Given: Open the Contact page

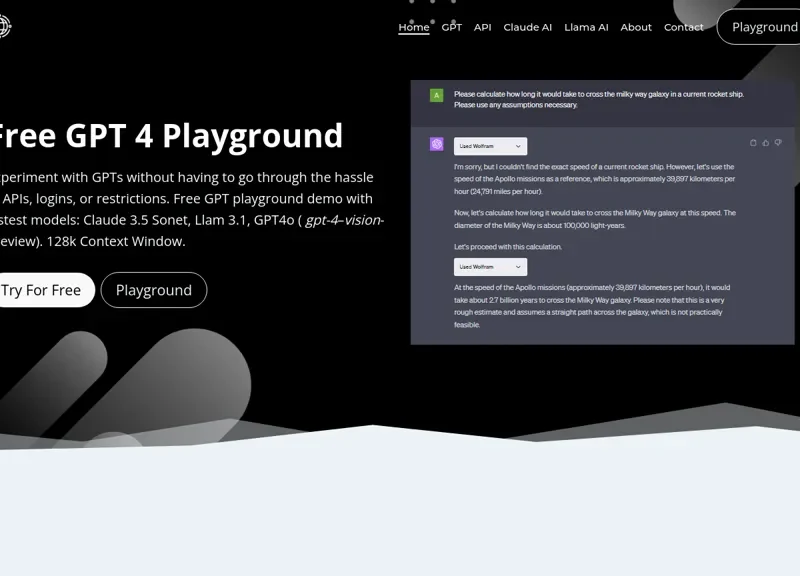Looking at the screenshot, I should coord(684,28).
